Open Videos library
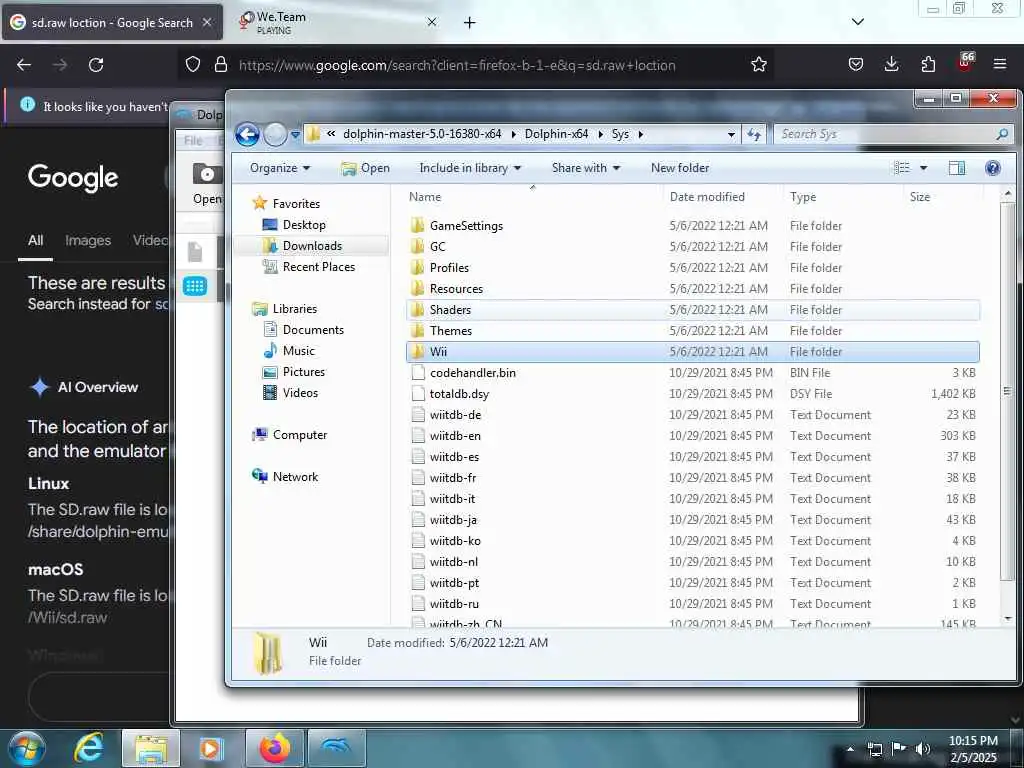The height and width of the screenshot is (768, 1024). [x=300, y=392]
